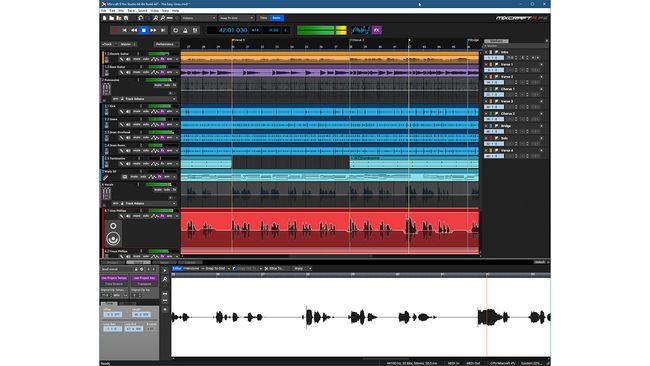Click the Master track button
650x366 pixels.
(126, 44)
